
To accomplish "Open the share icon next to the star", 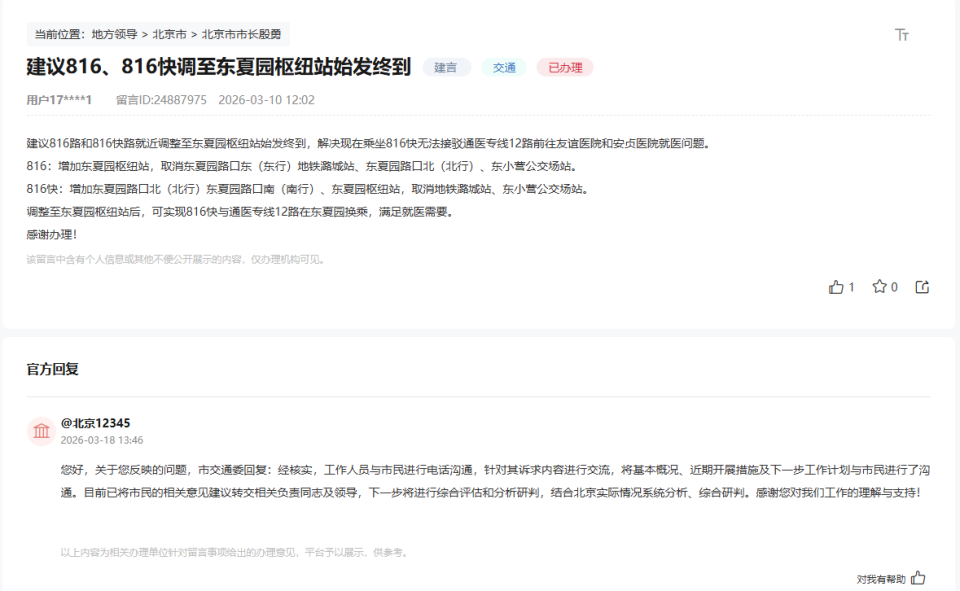I will point(920,286).
